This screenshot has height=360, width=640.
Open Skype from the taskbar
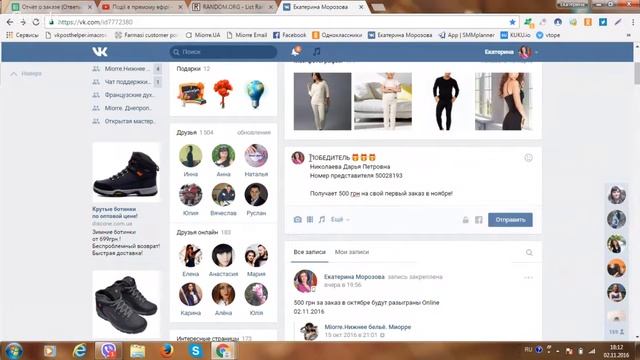(x=196, y=351)
